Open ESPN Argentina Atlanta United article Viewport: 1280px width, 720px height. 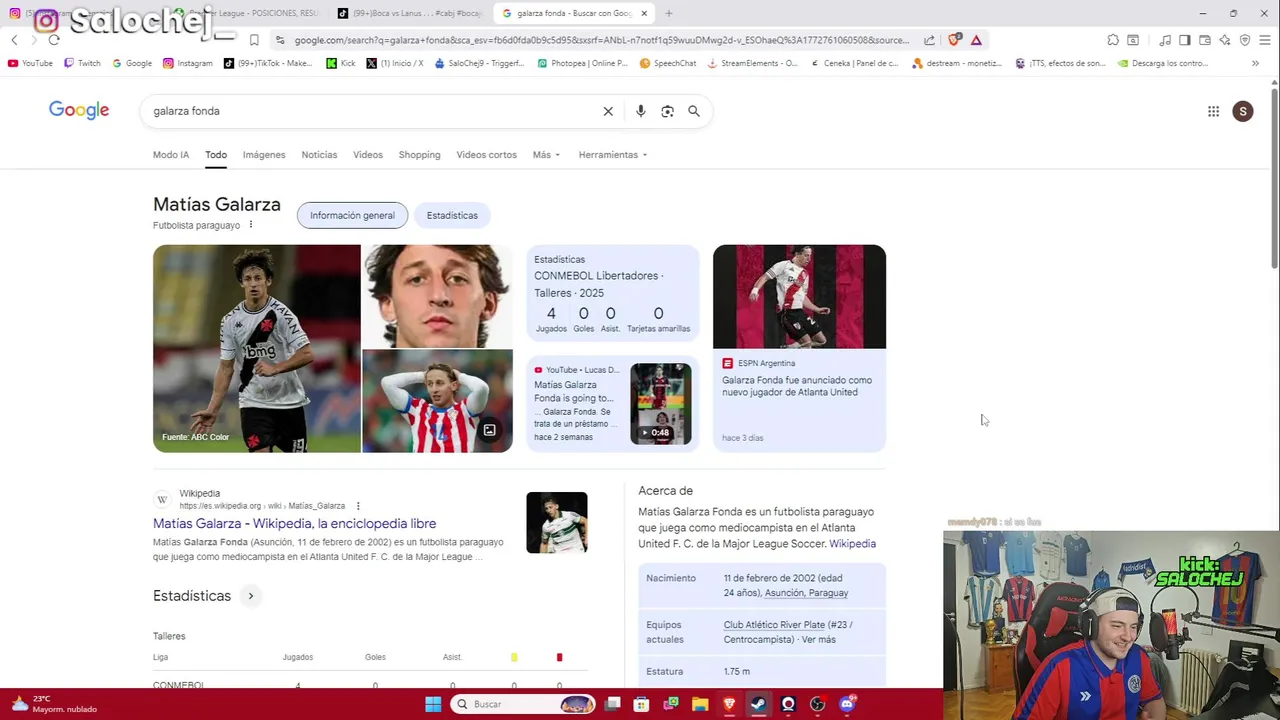tap(799, 348)
